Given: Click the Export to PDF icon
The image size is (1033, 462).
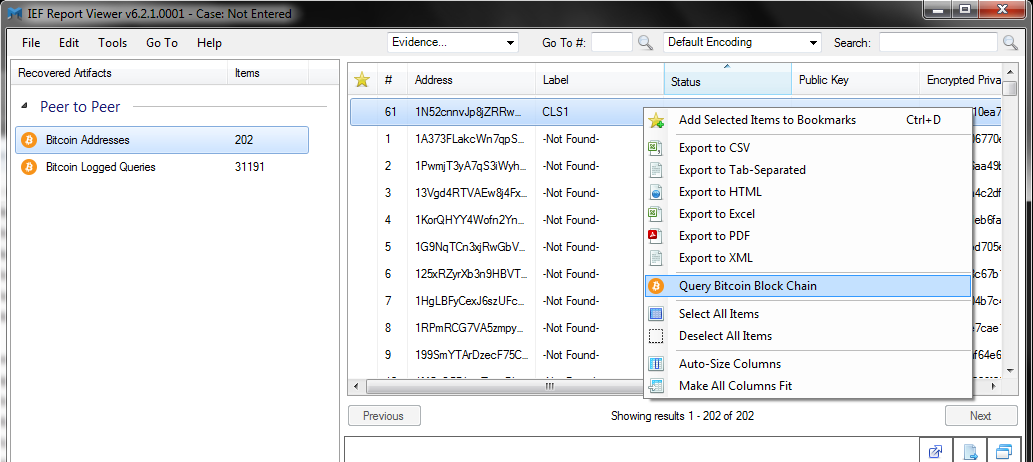Looking at the screenshot, I should (655, 236).
